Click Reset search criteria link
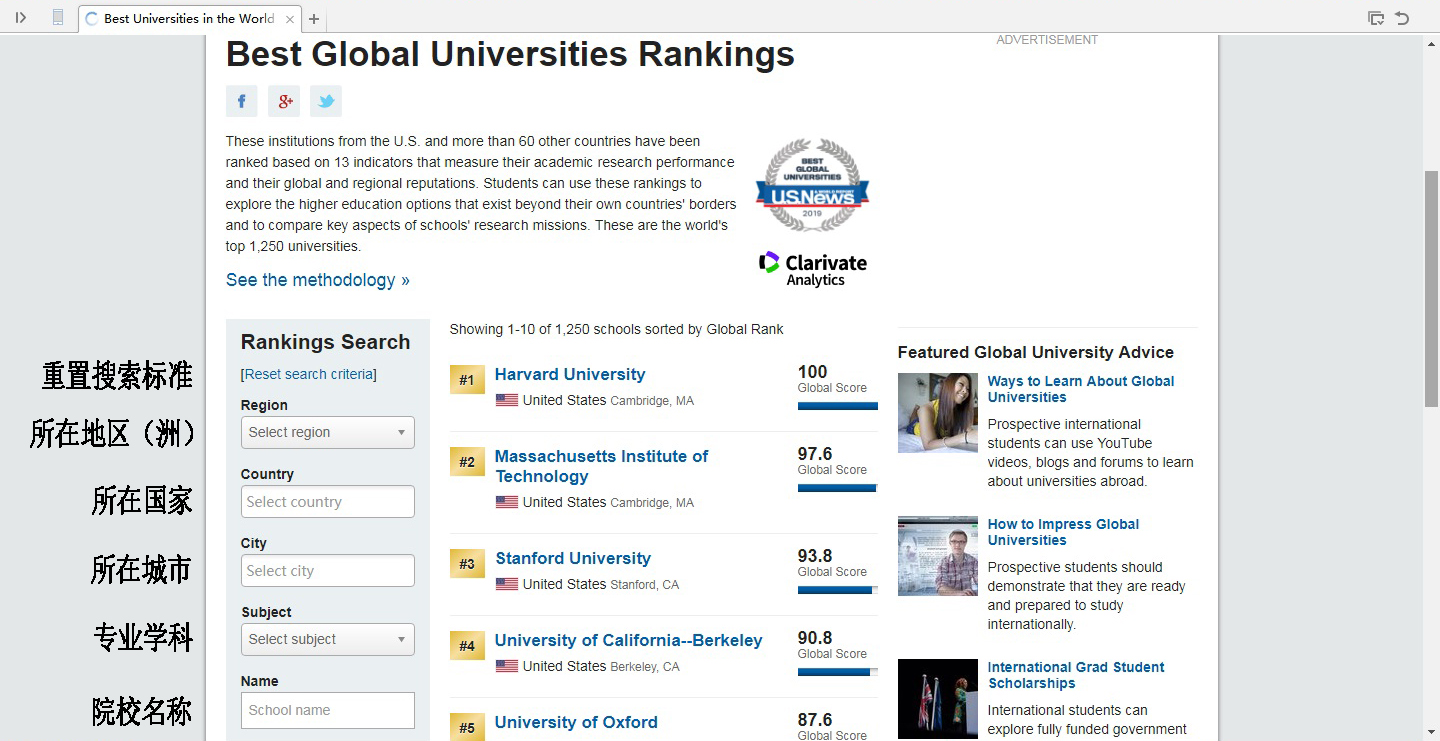Viewport: 1440px width, 741px height. click(310, 374)
